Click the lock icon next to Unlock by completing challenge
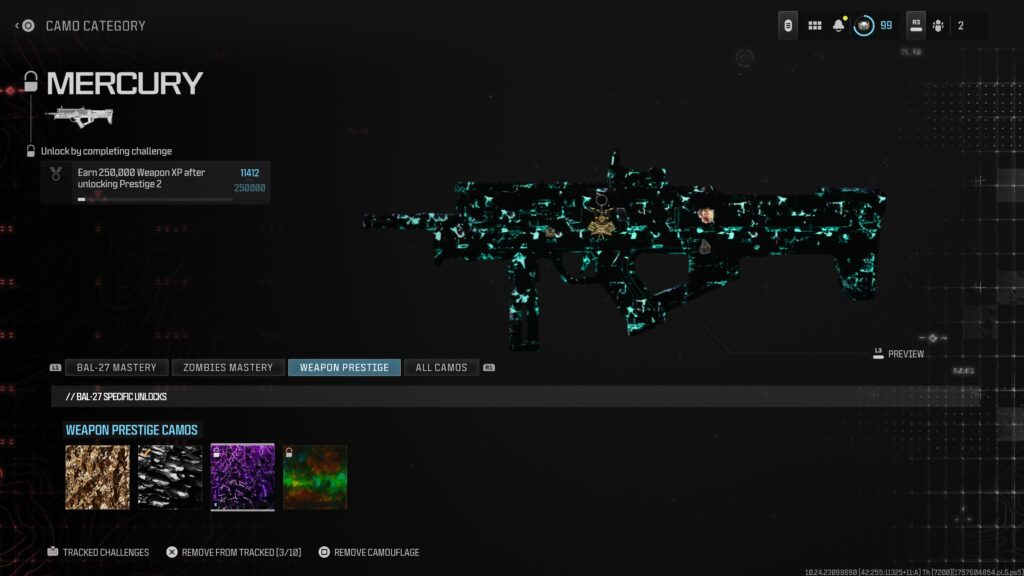Viewport: 1024px width, 576px height. click(31, 151)
